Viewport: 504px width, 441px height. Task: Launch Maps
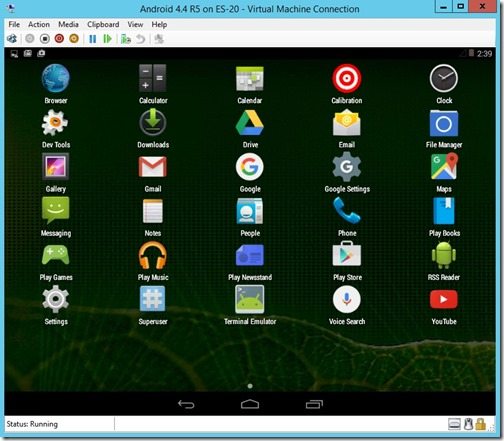coord(444,166)
